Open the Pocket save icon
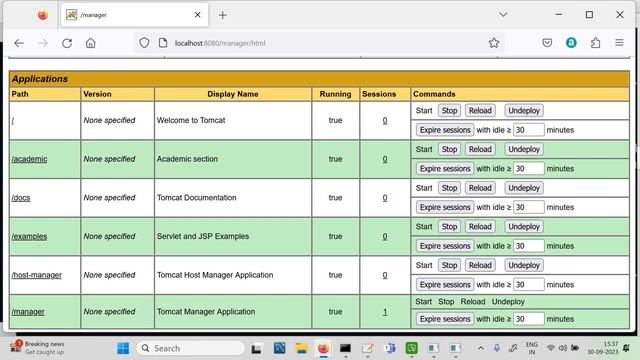640x360 pixels. click(x=547, y=43)
